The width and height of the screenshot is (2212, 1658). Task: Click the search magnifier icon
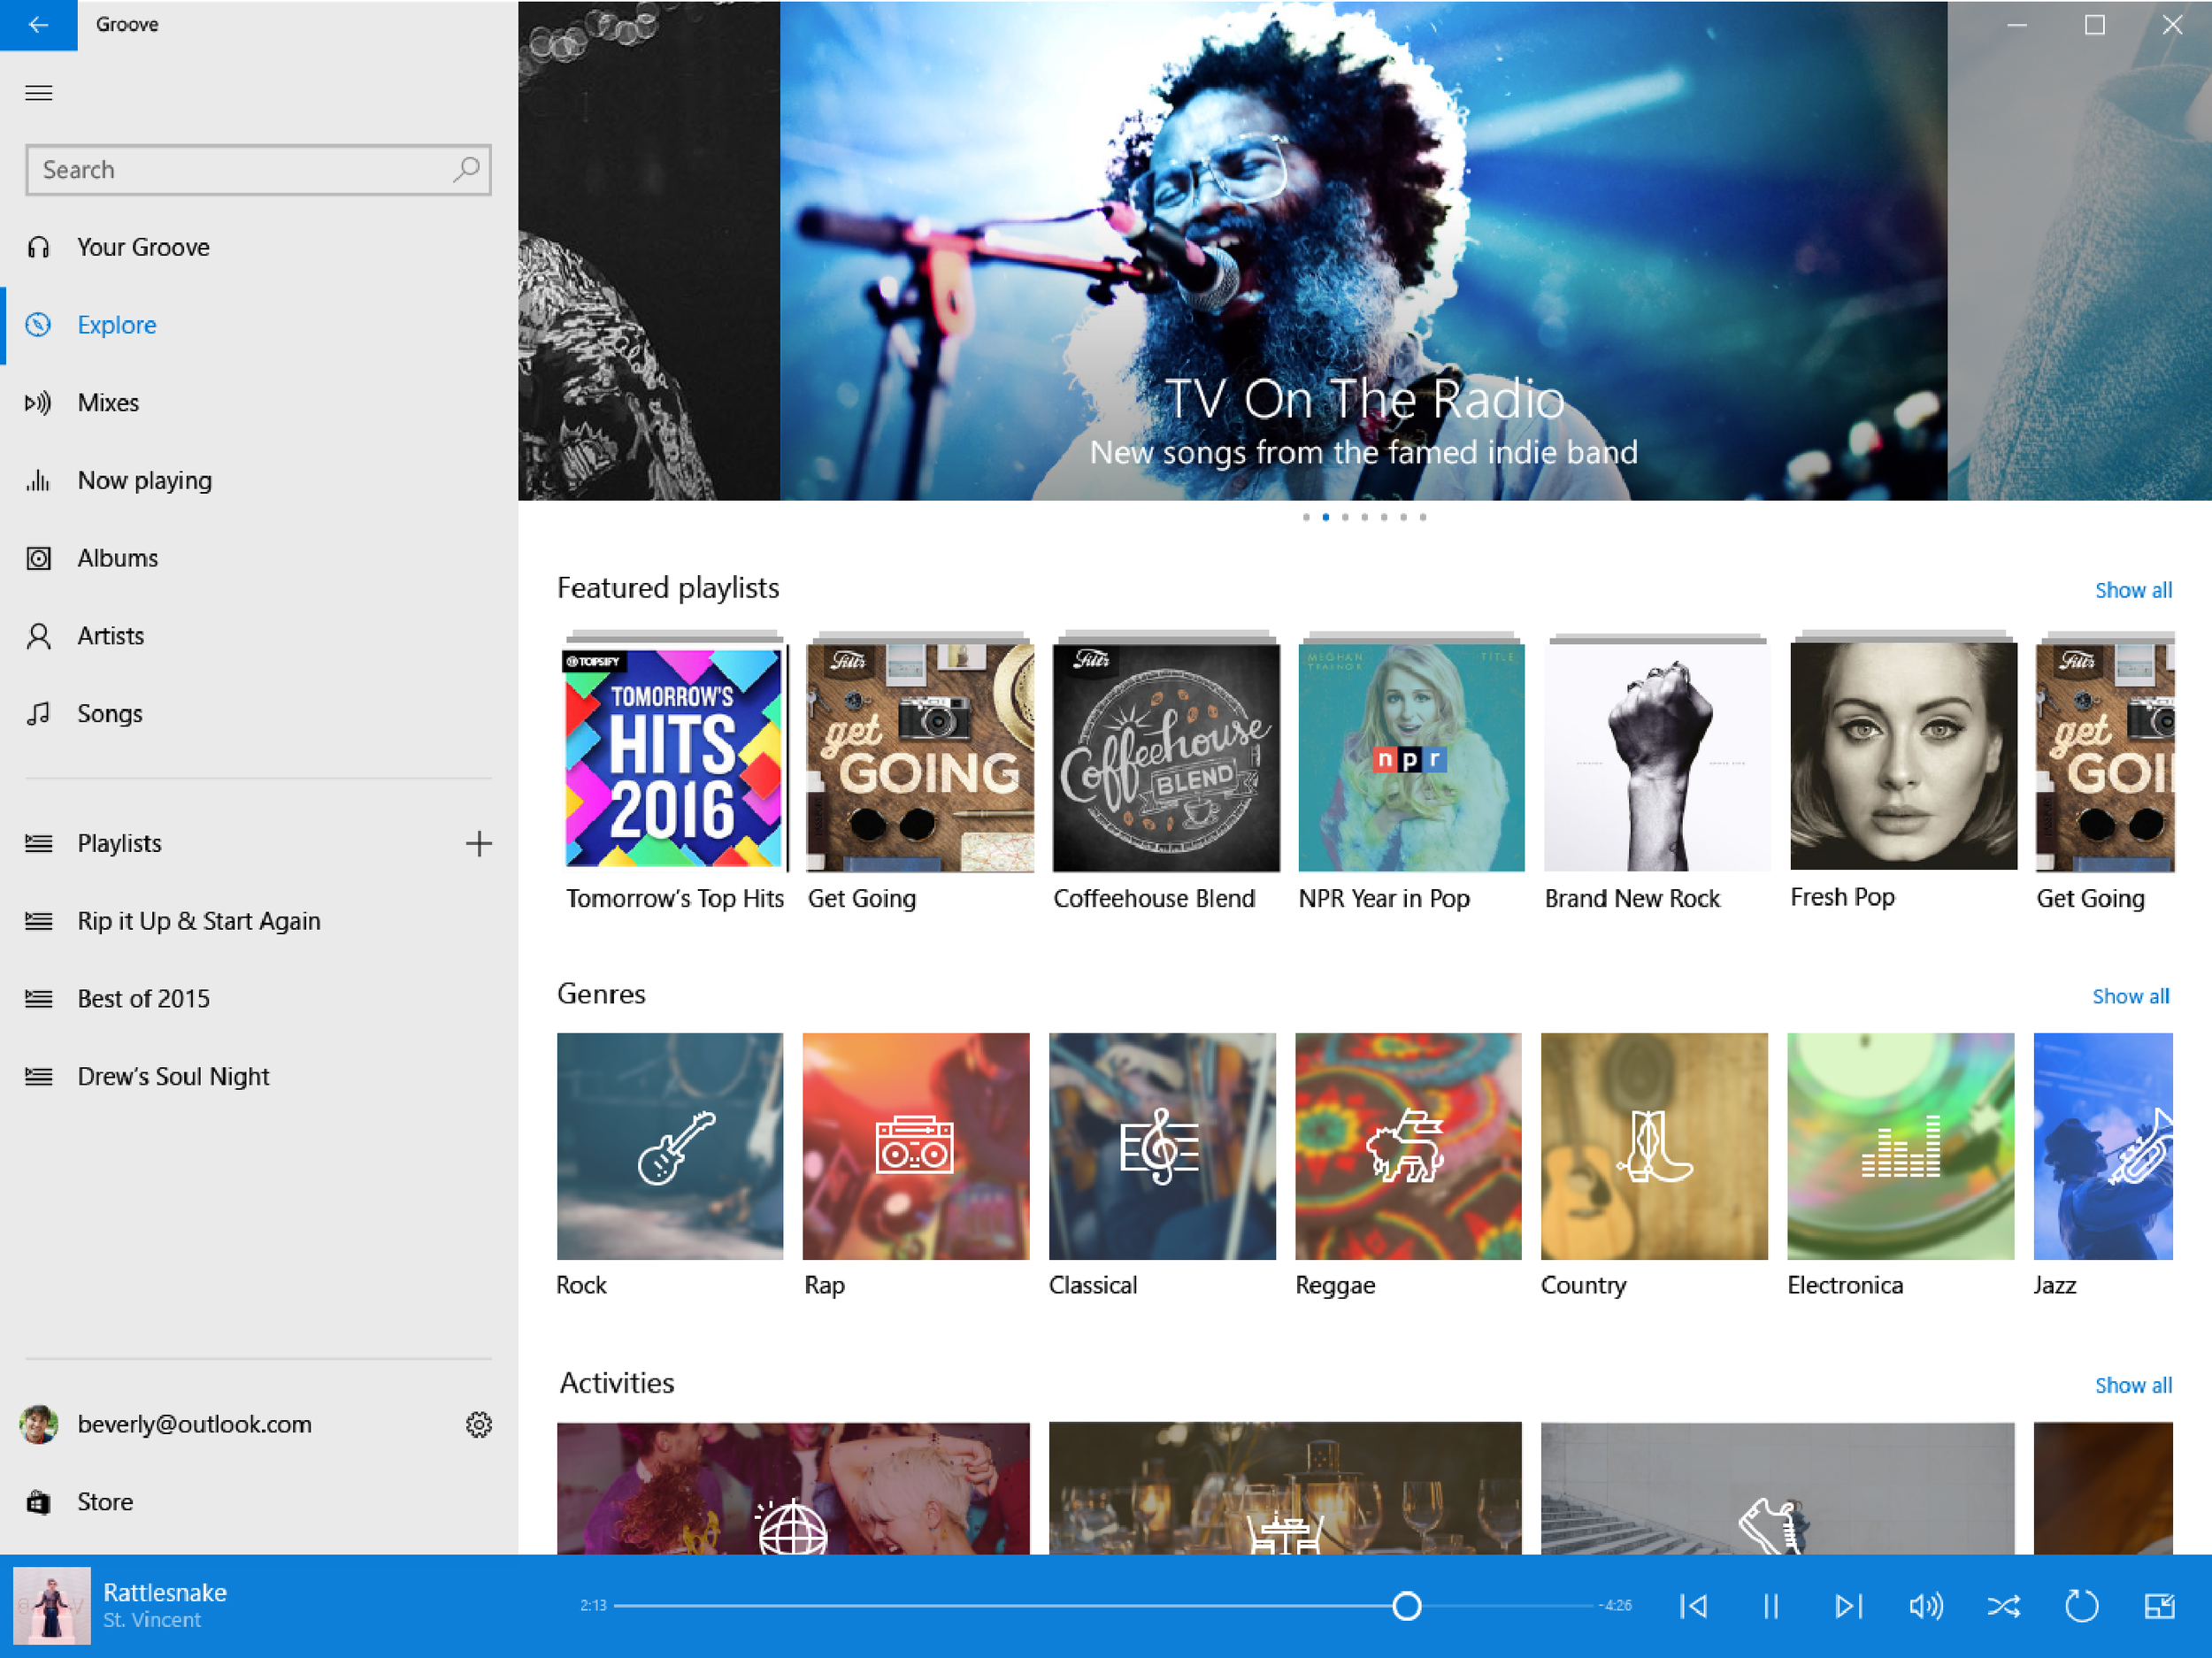click(465, 169)
